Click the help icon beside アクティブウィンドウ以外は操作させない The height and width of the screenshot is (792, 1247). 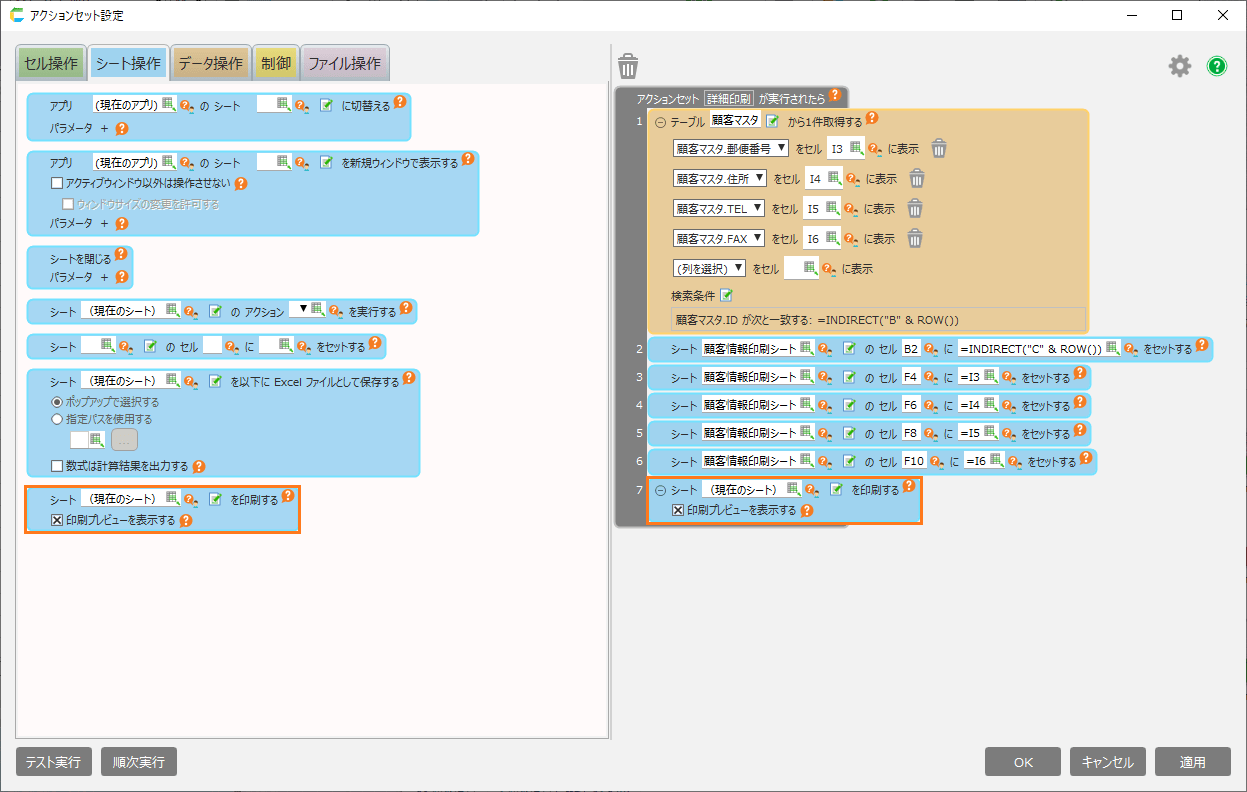click(x=241, y=184)
